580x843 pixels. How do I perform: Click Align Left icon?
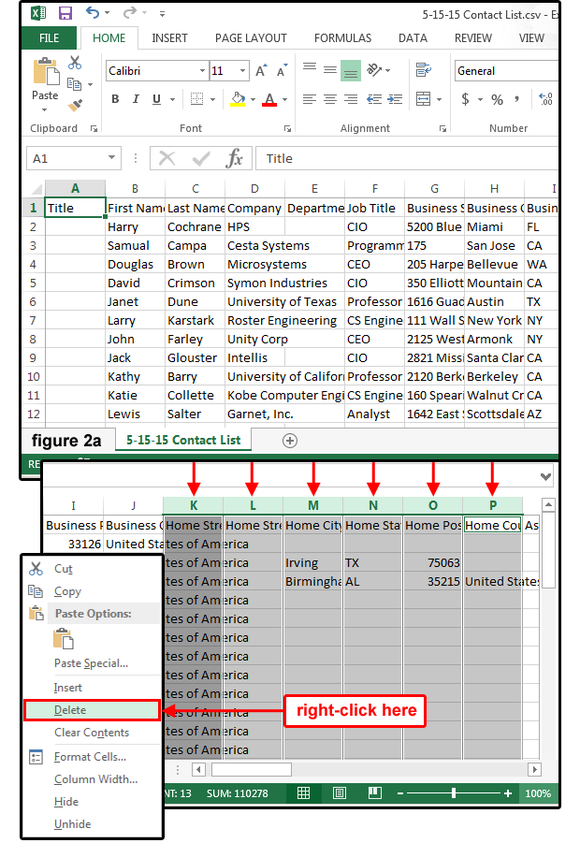point(309,99)
